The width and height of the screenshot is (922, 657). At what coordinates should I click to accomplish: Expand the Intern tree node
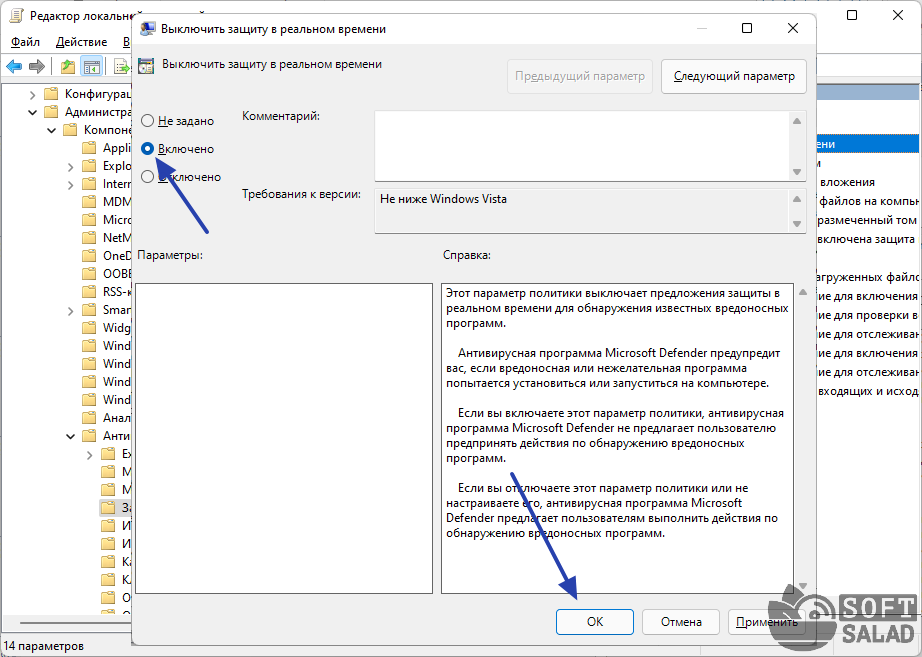point(71,185)
